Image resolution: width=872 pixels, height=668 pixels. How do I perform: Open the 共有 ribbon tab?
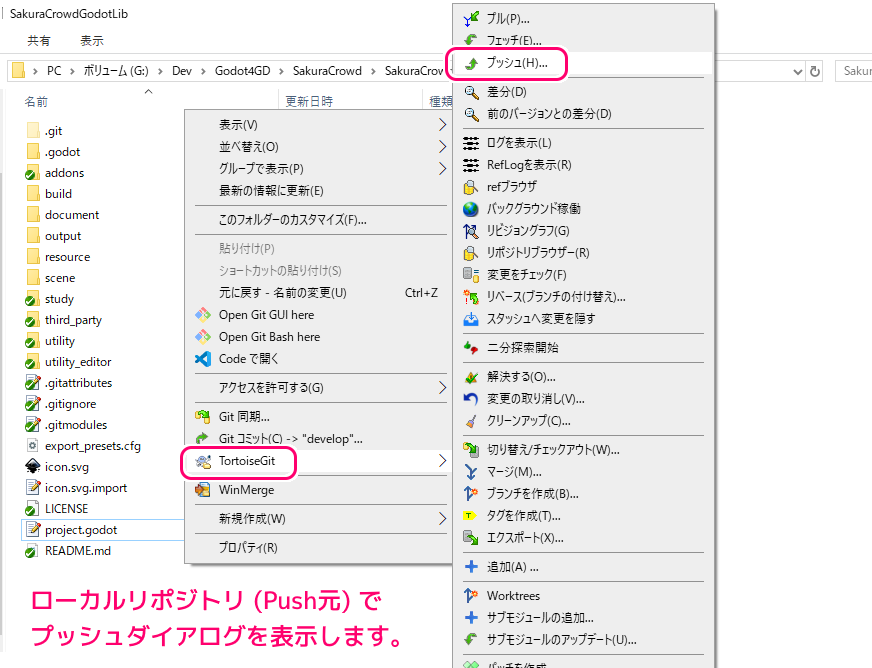(39, 41)
